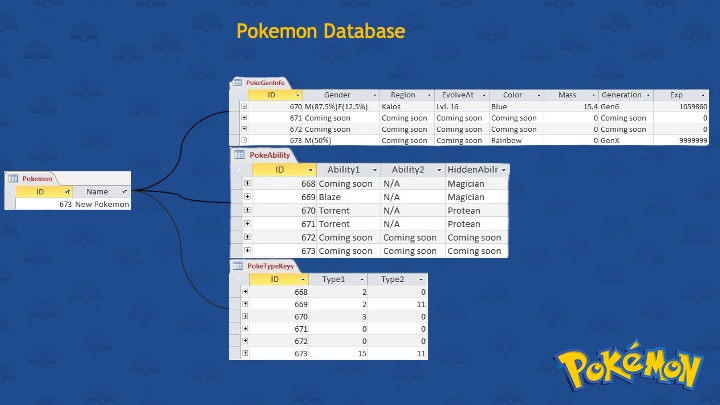This screenshot has height=405, width=720.
Task: Expand row 668 in PokeTypeKeys
Action: pyautogui.click(x=245, y=292)
